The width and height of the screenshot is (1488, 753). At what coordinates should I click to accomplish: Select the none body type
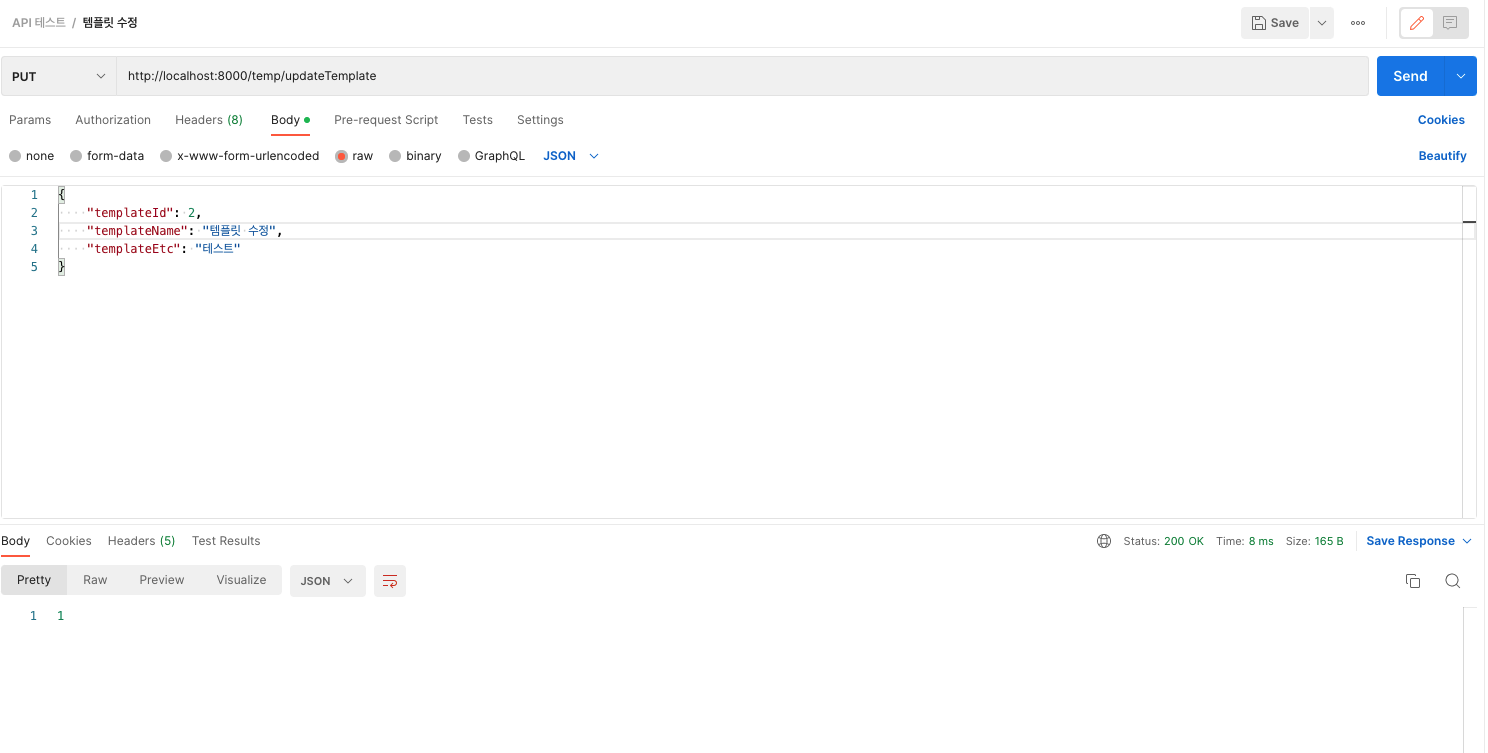(32, 156)
